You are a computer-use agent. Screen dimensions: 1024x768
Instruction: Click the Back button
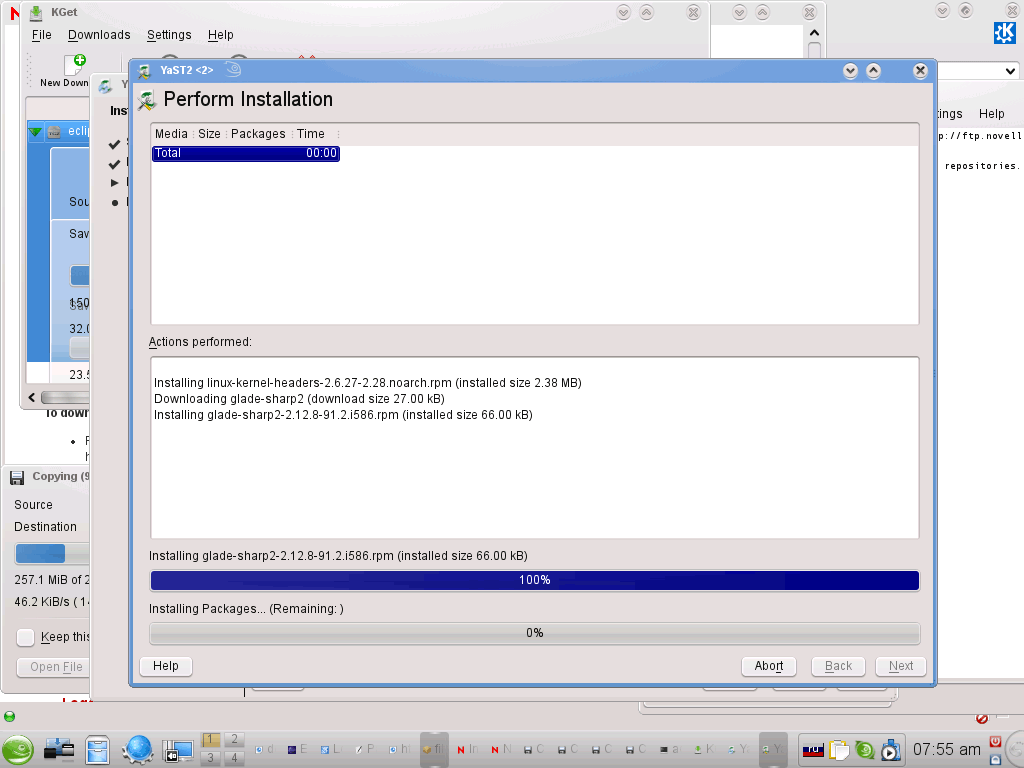[839, 666]
